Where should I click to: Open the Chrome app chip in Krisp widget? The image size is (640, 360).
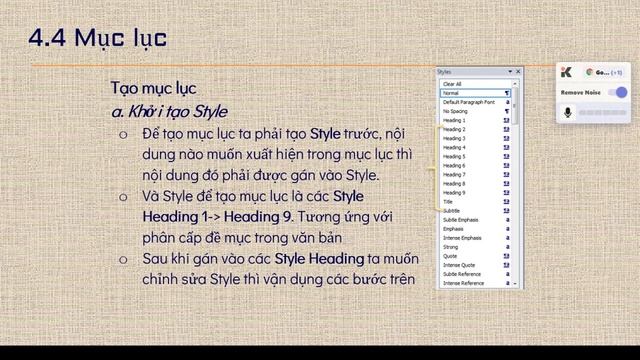click(604, 72)
